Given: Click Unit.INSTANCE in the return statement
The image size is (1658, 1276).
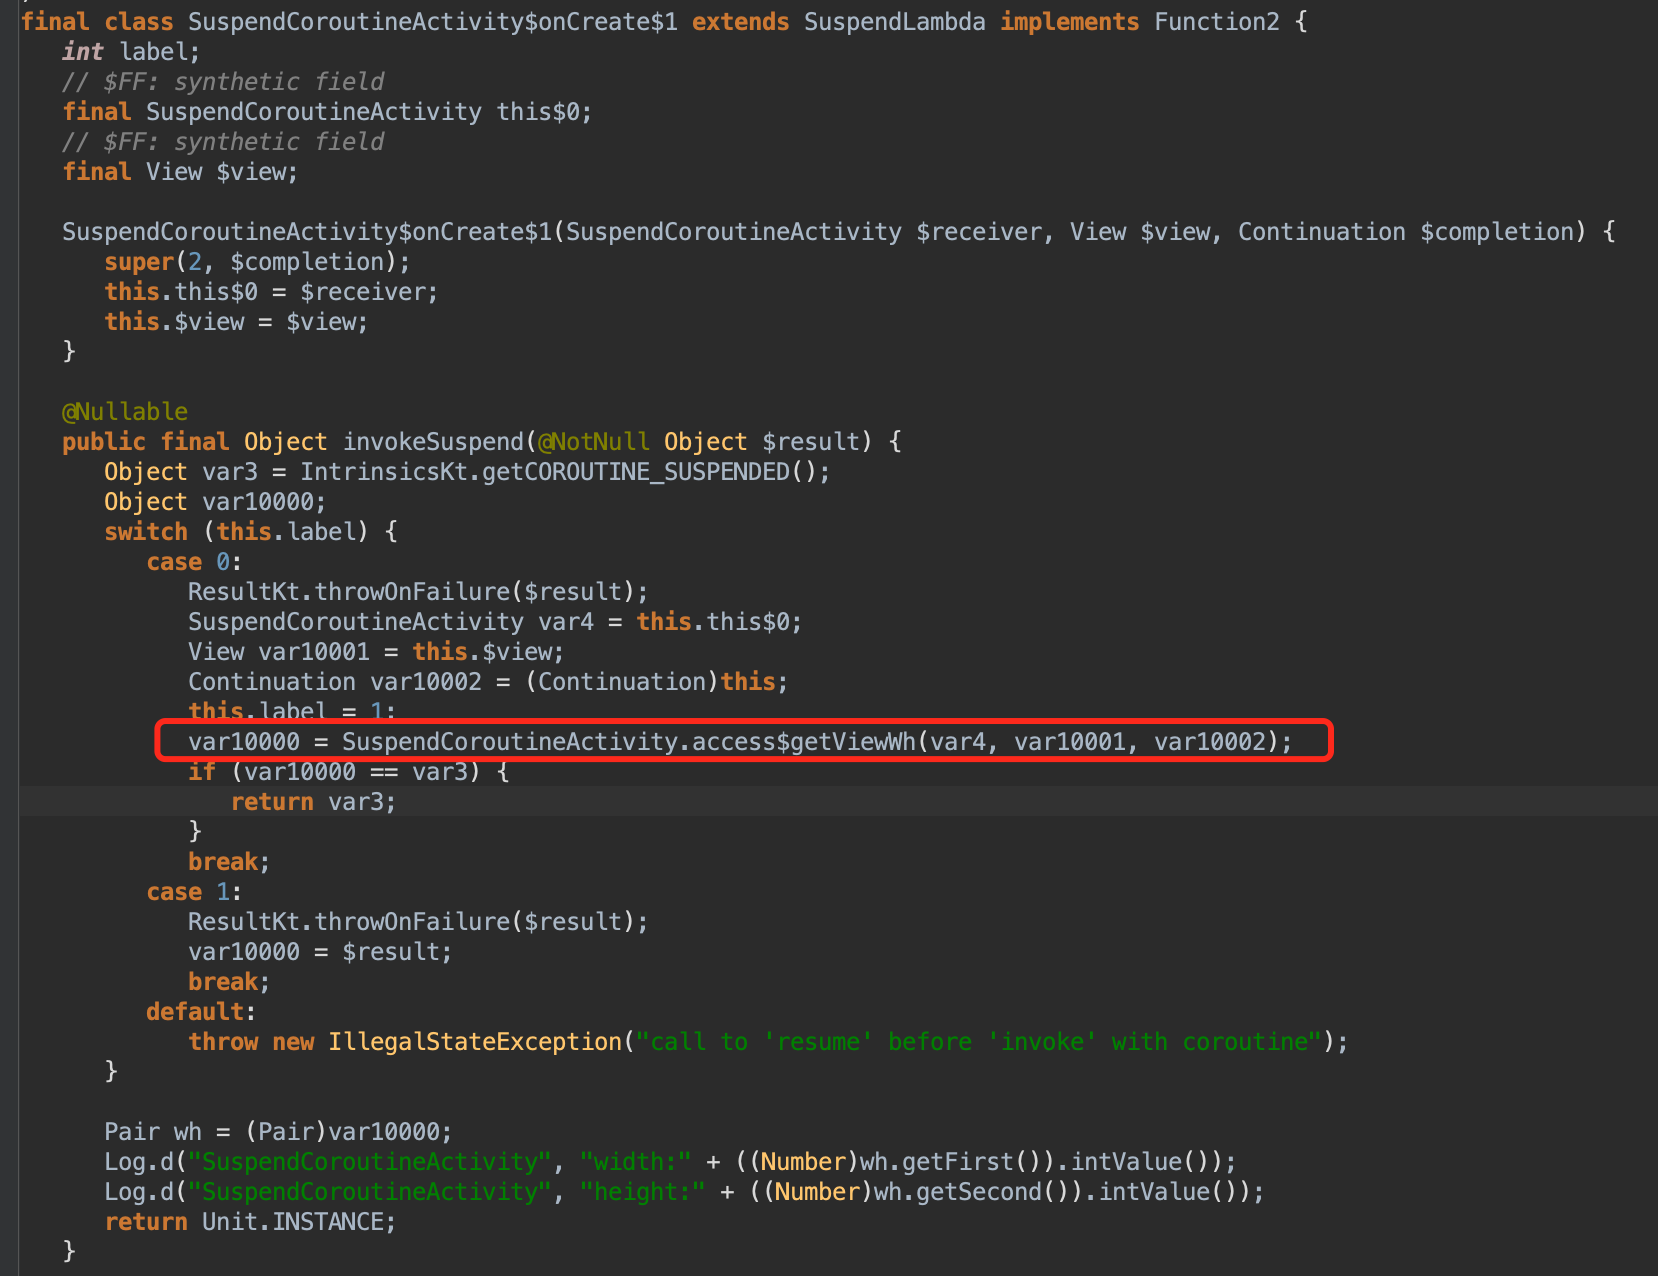Looking at the screenshot, I should pos(298,1222).
